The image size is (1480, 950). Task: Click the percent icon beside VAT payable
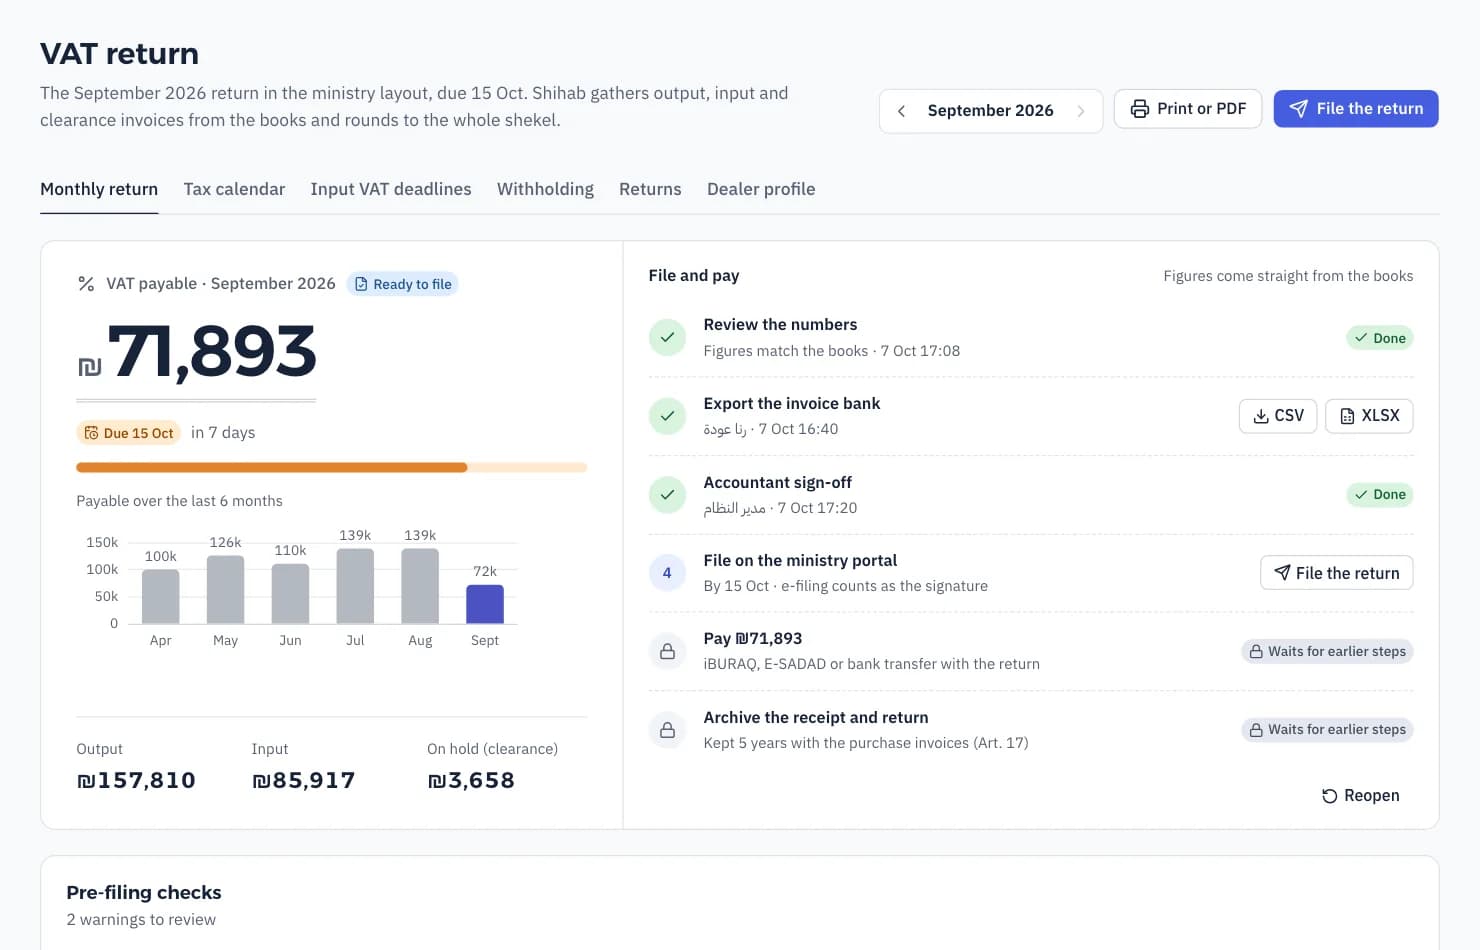86,284
